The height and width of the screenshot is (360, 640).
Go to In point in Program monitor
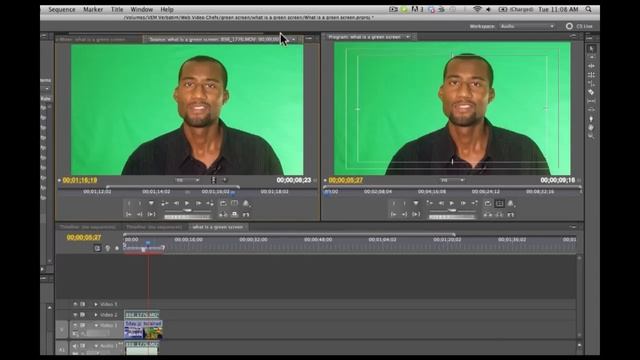click(393, 214)
